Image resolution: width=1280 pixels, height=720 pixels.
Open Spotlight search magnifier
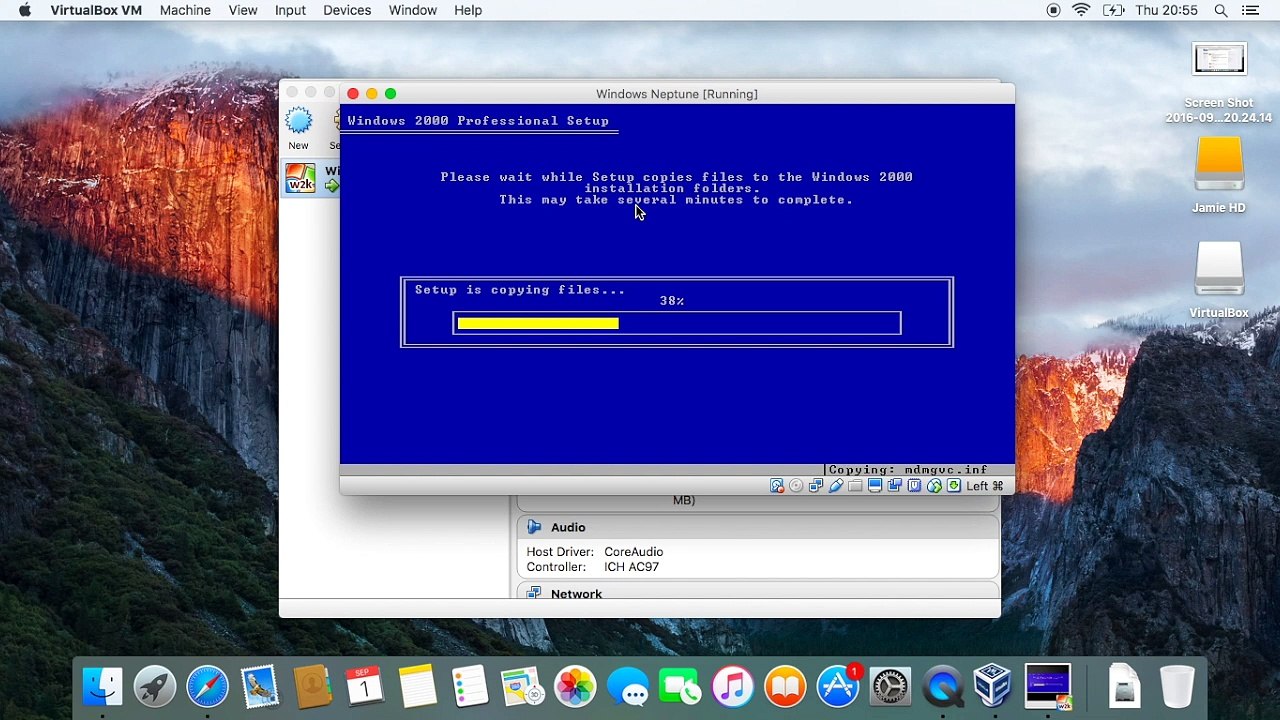[1221, 10]
